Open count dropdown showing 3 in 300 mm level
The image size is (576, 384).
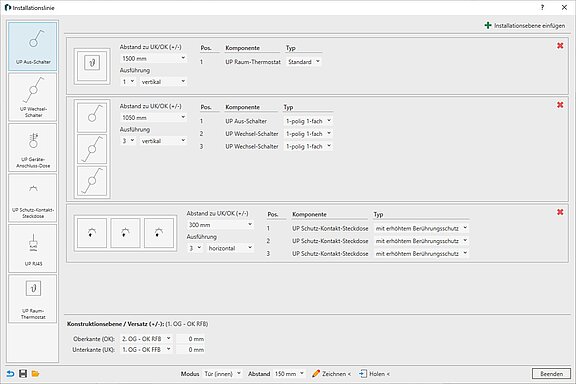point(195,248)
